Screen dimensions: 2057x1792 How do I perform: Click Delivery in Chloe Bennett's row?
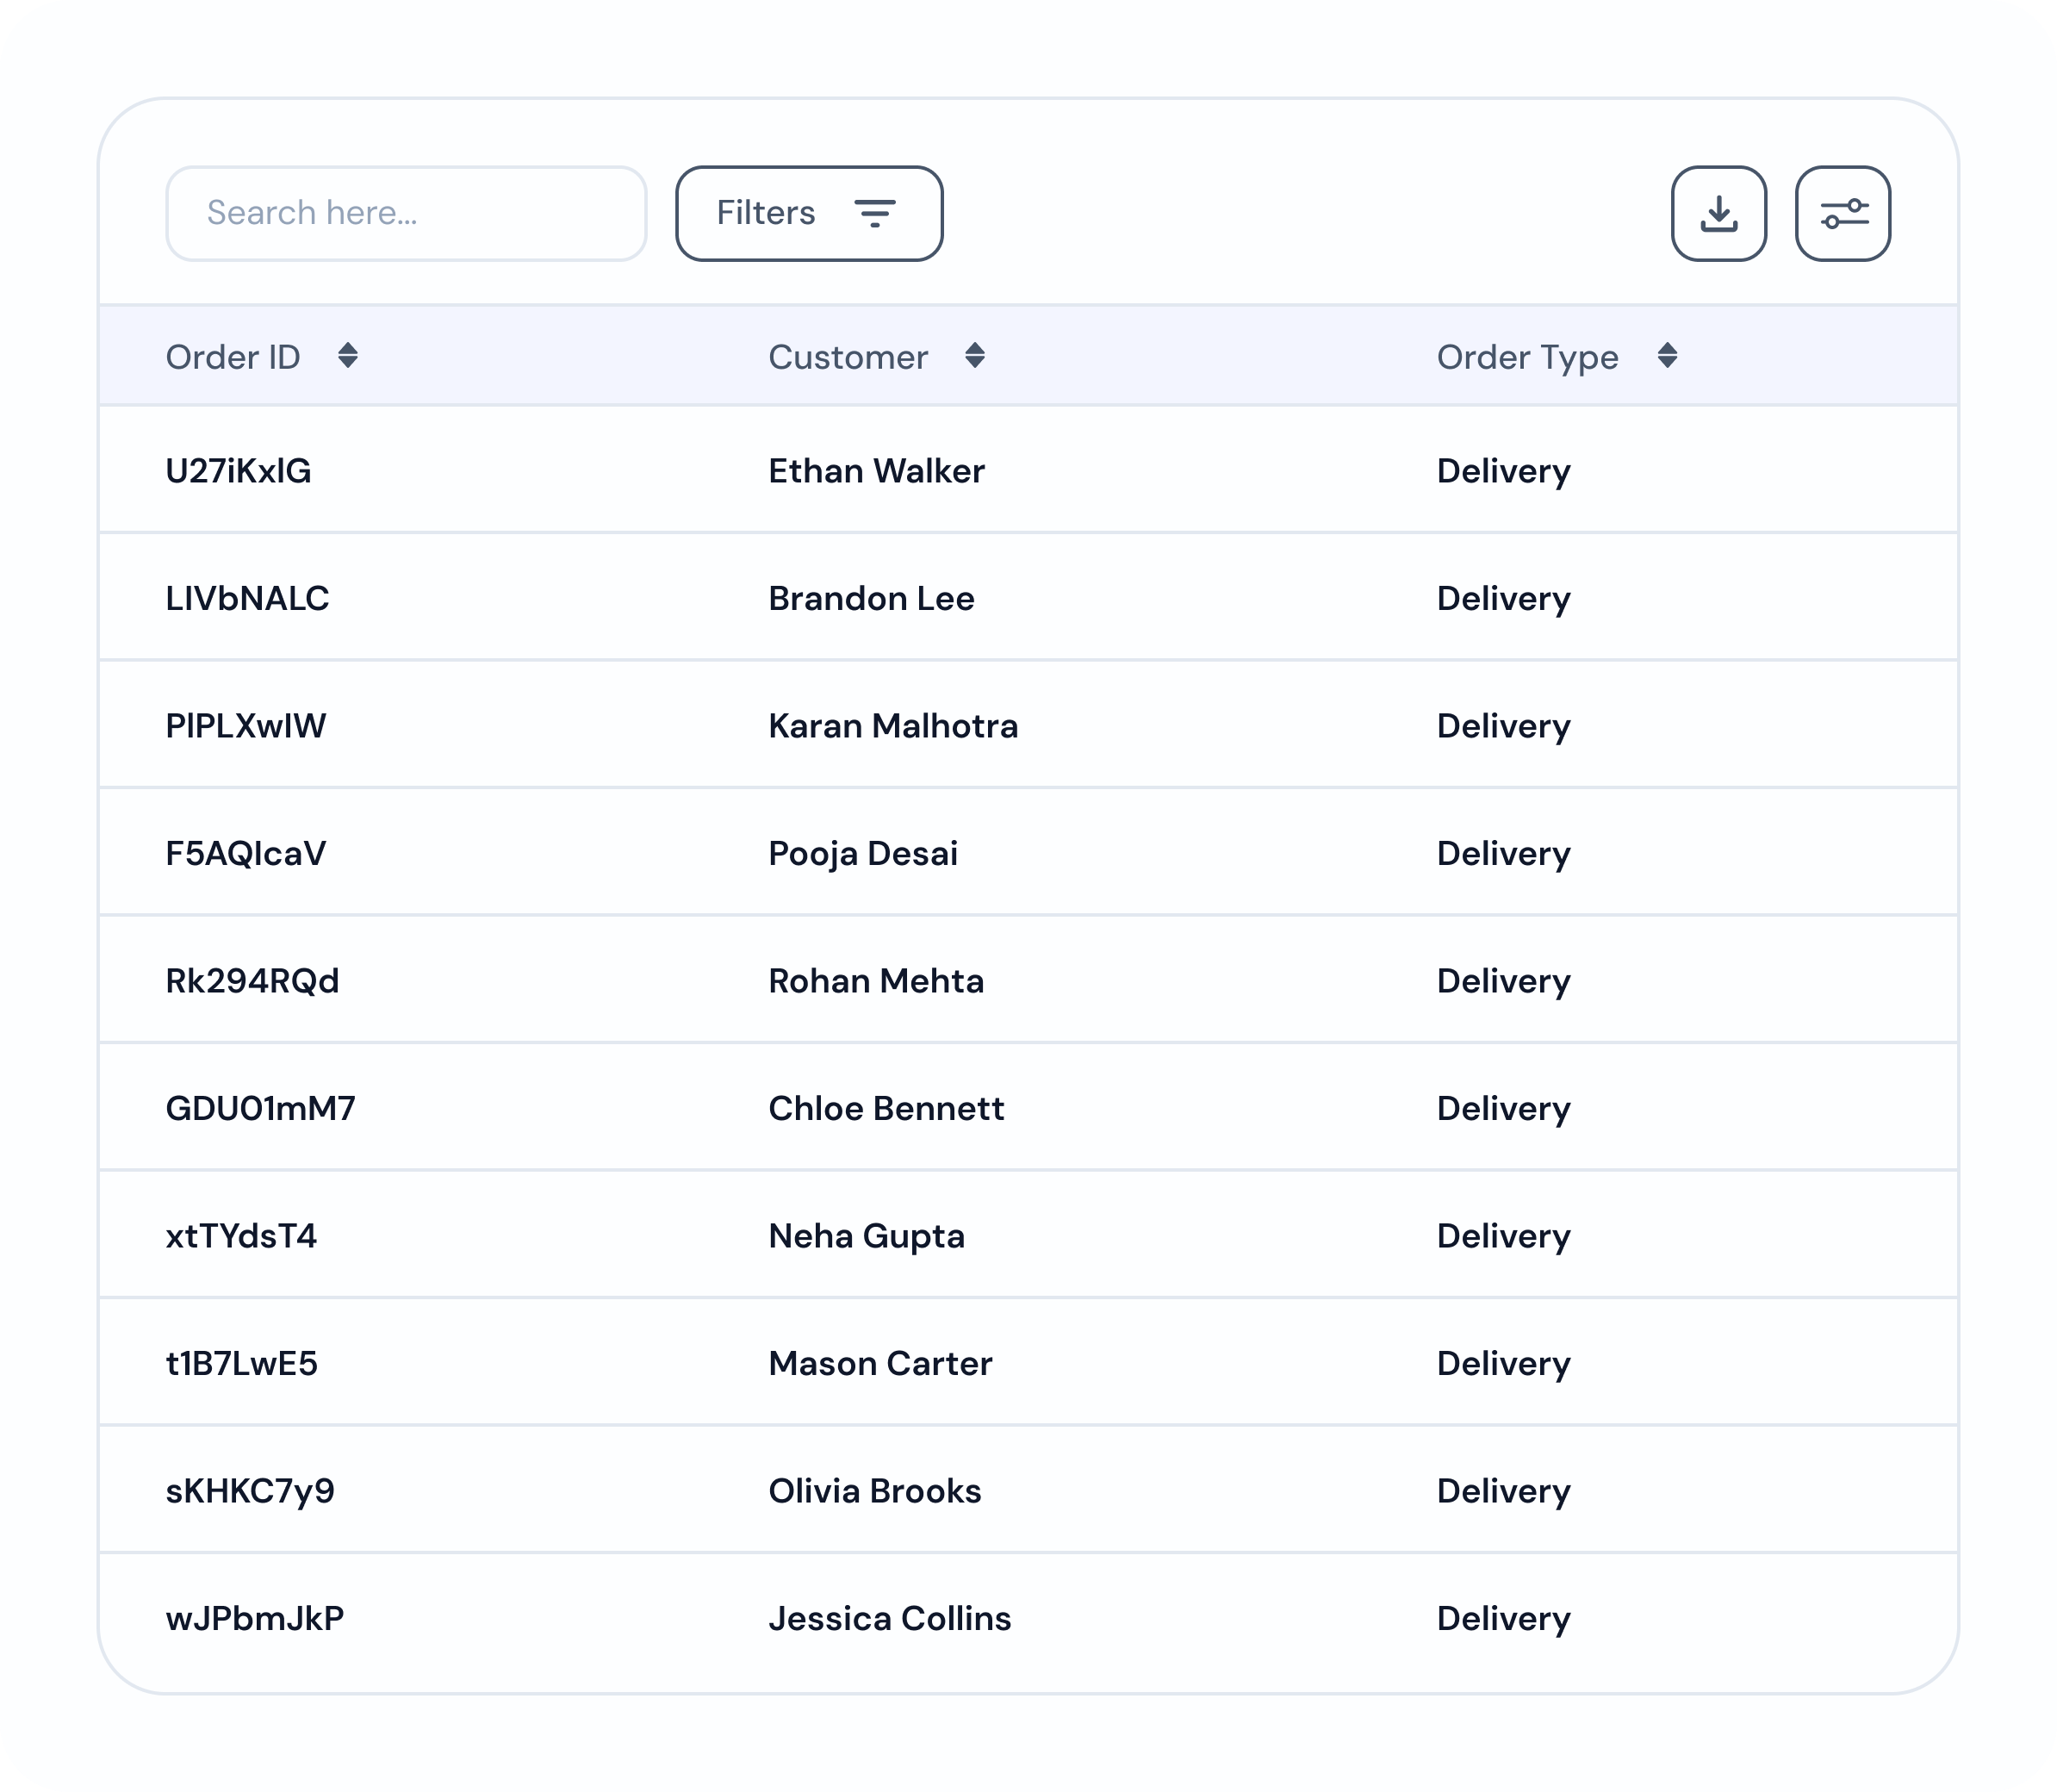(x=1503, y=1108)
